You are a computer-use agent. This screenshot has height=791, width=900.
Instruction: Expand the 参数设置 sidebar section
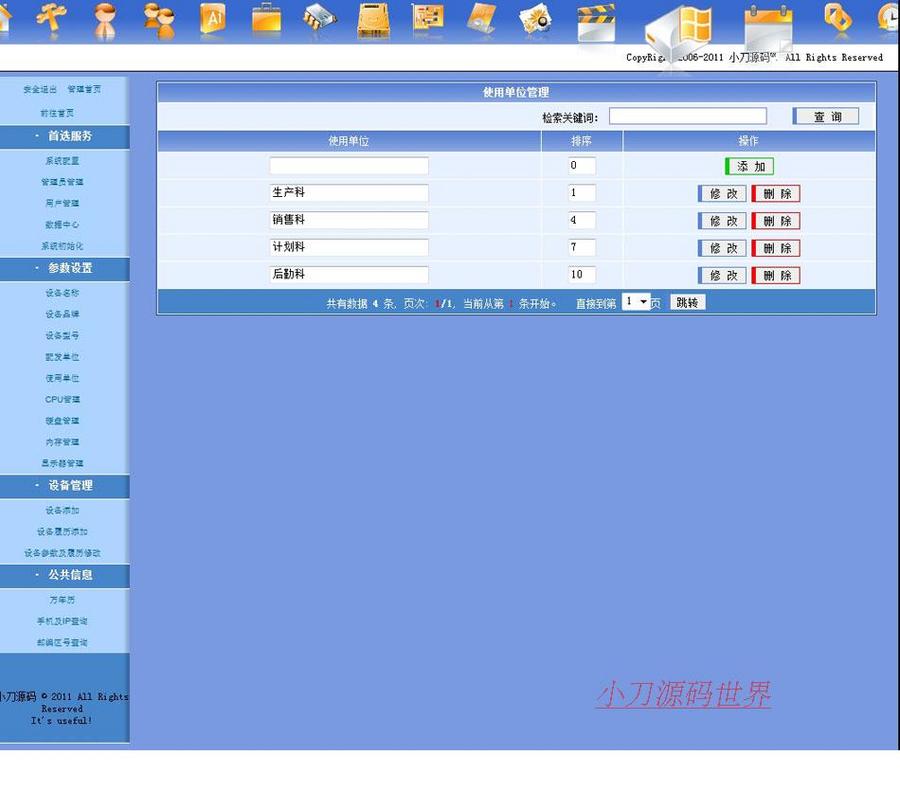(x=62, y=269)
